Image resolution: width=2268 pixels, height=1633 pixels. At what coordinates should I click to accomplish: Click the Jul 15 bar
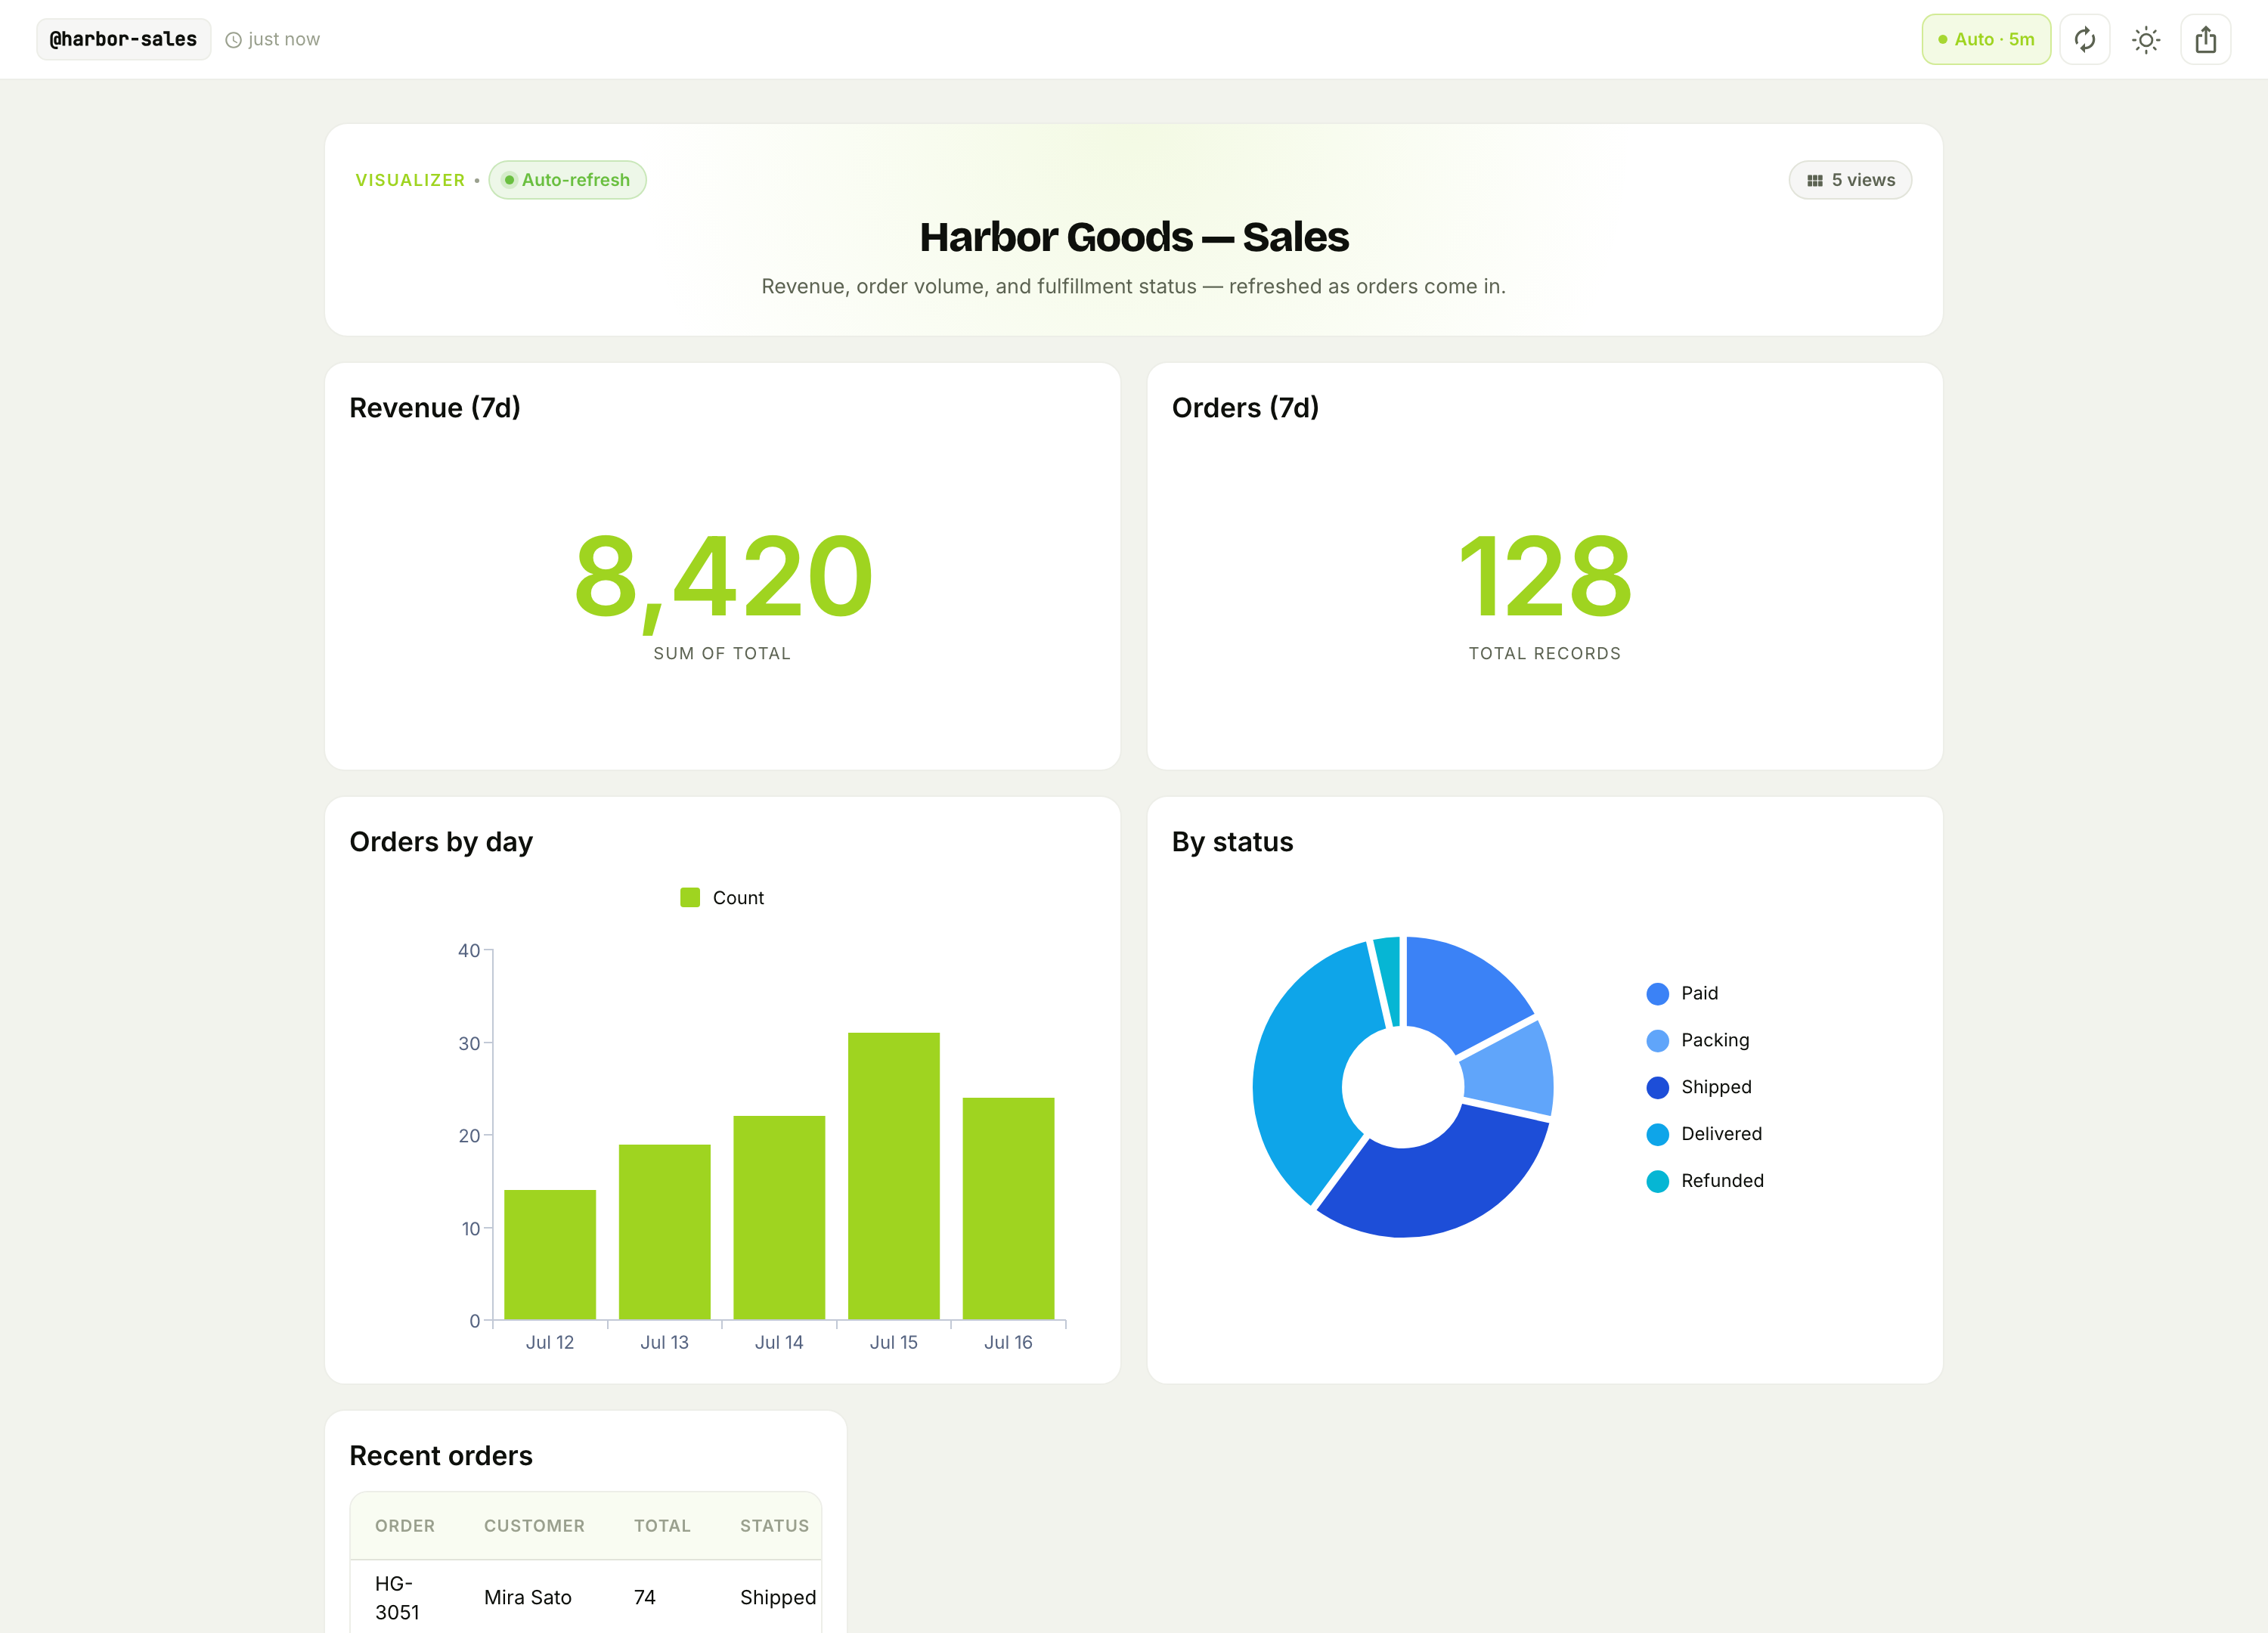click(894, 1176)
